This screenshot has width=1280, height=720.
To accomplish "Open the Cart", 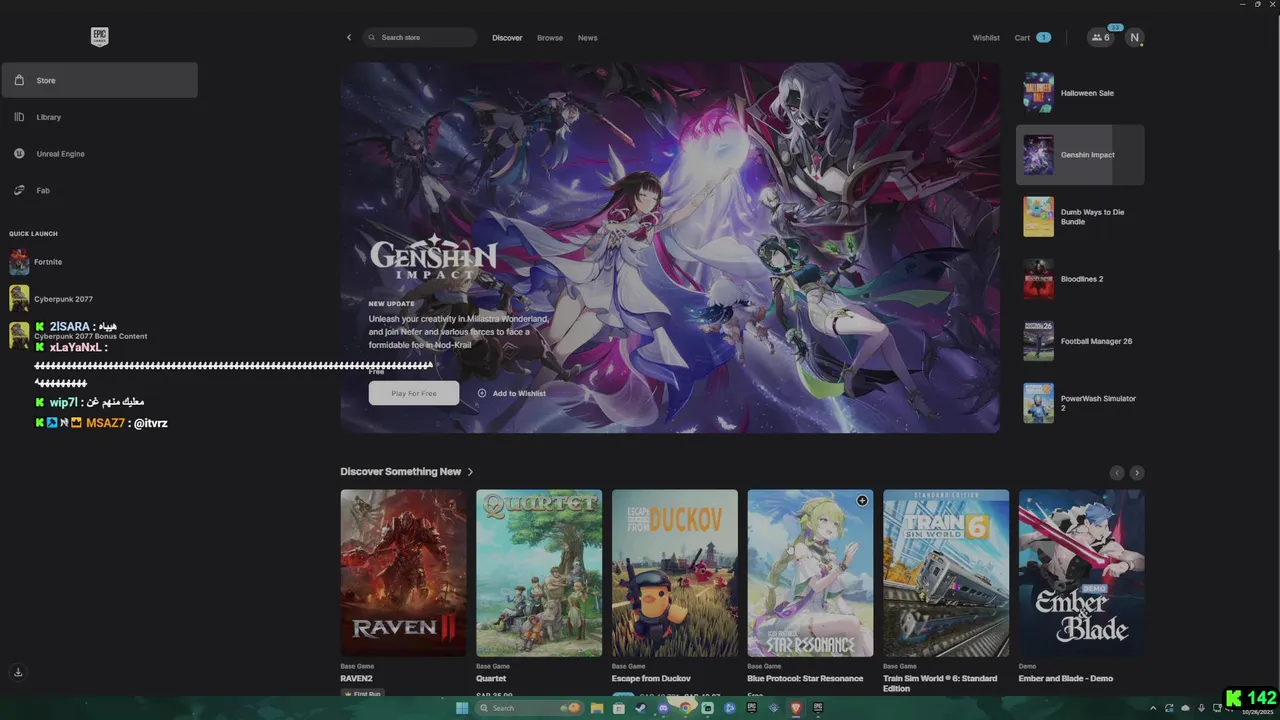I will (x=1032, y=38).
